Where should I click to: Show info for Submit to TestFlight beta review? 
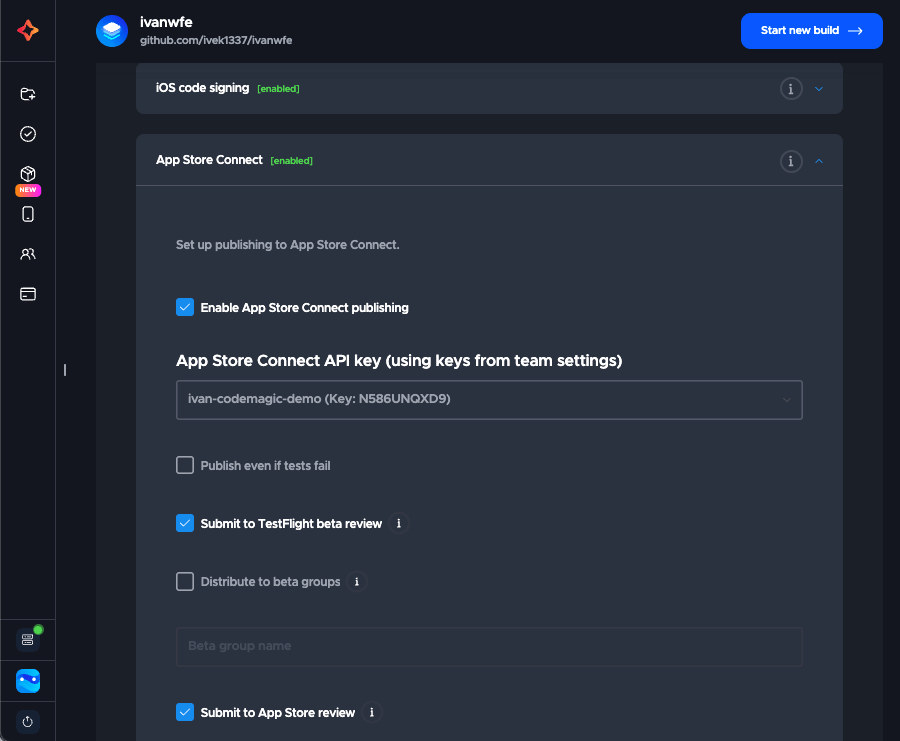pyautogui.click(x=399, y=523)
